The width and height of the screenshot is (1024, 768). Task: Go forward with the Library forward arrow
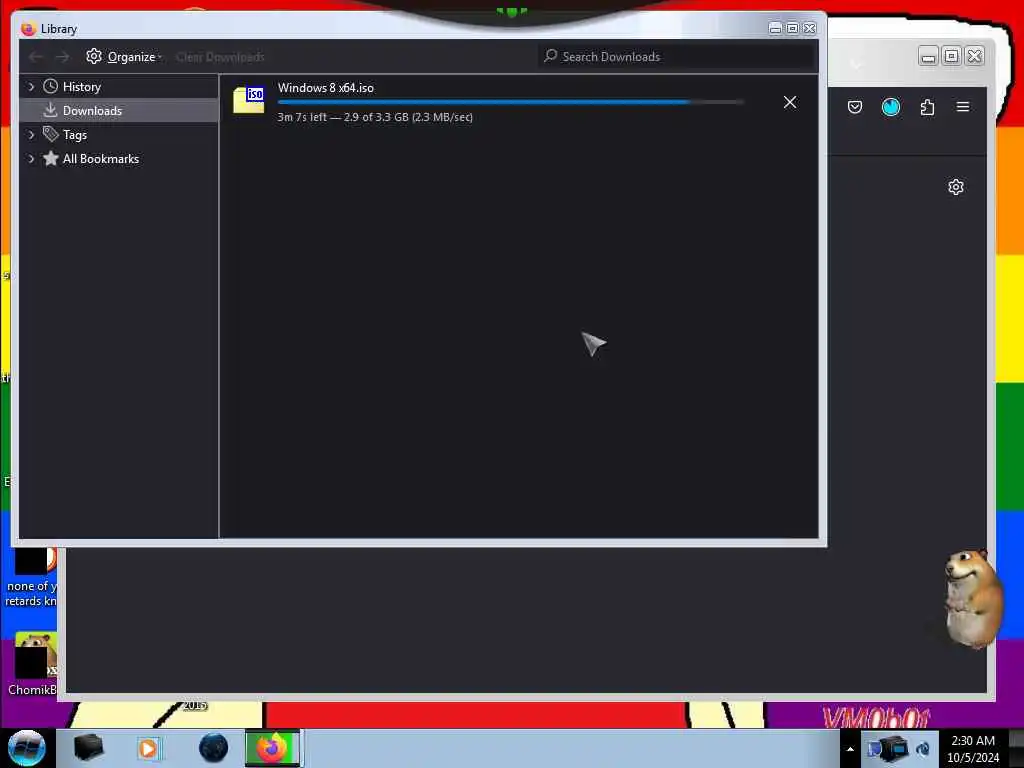[63, 57]
